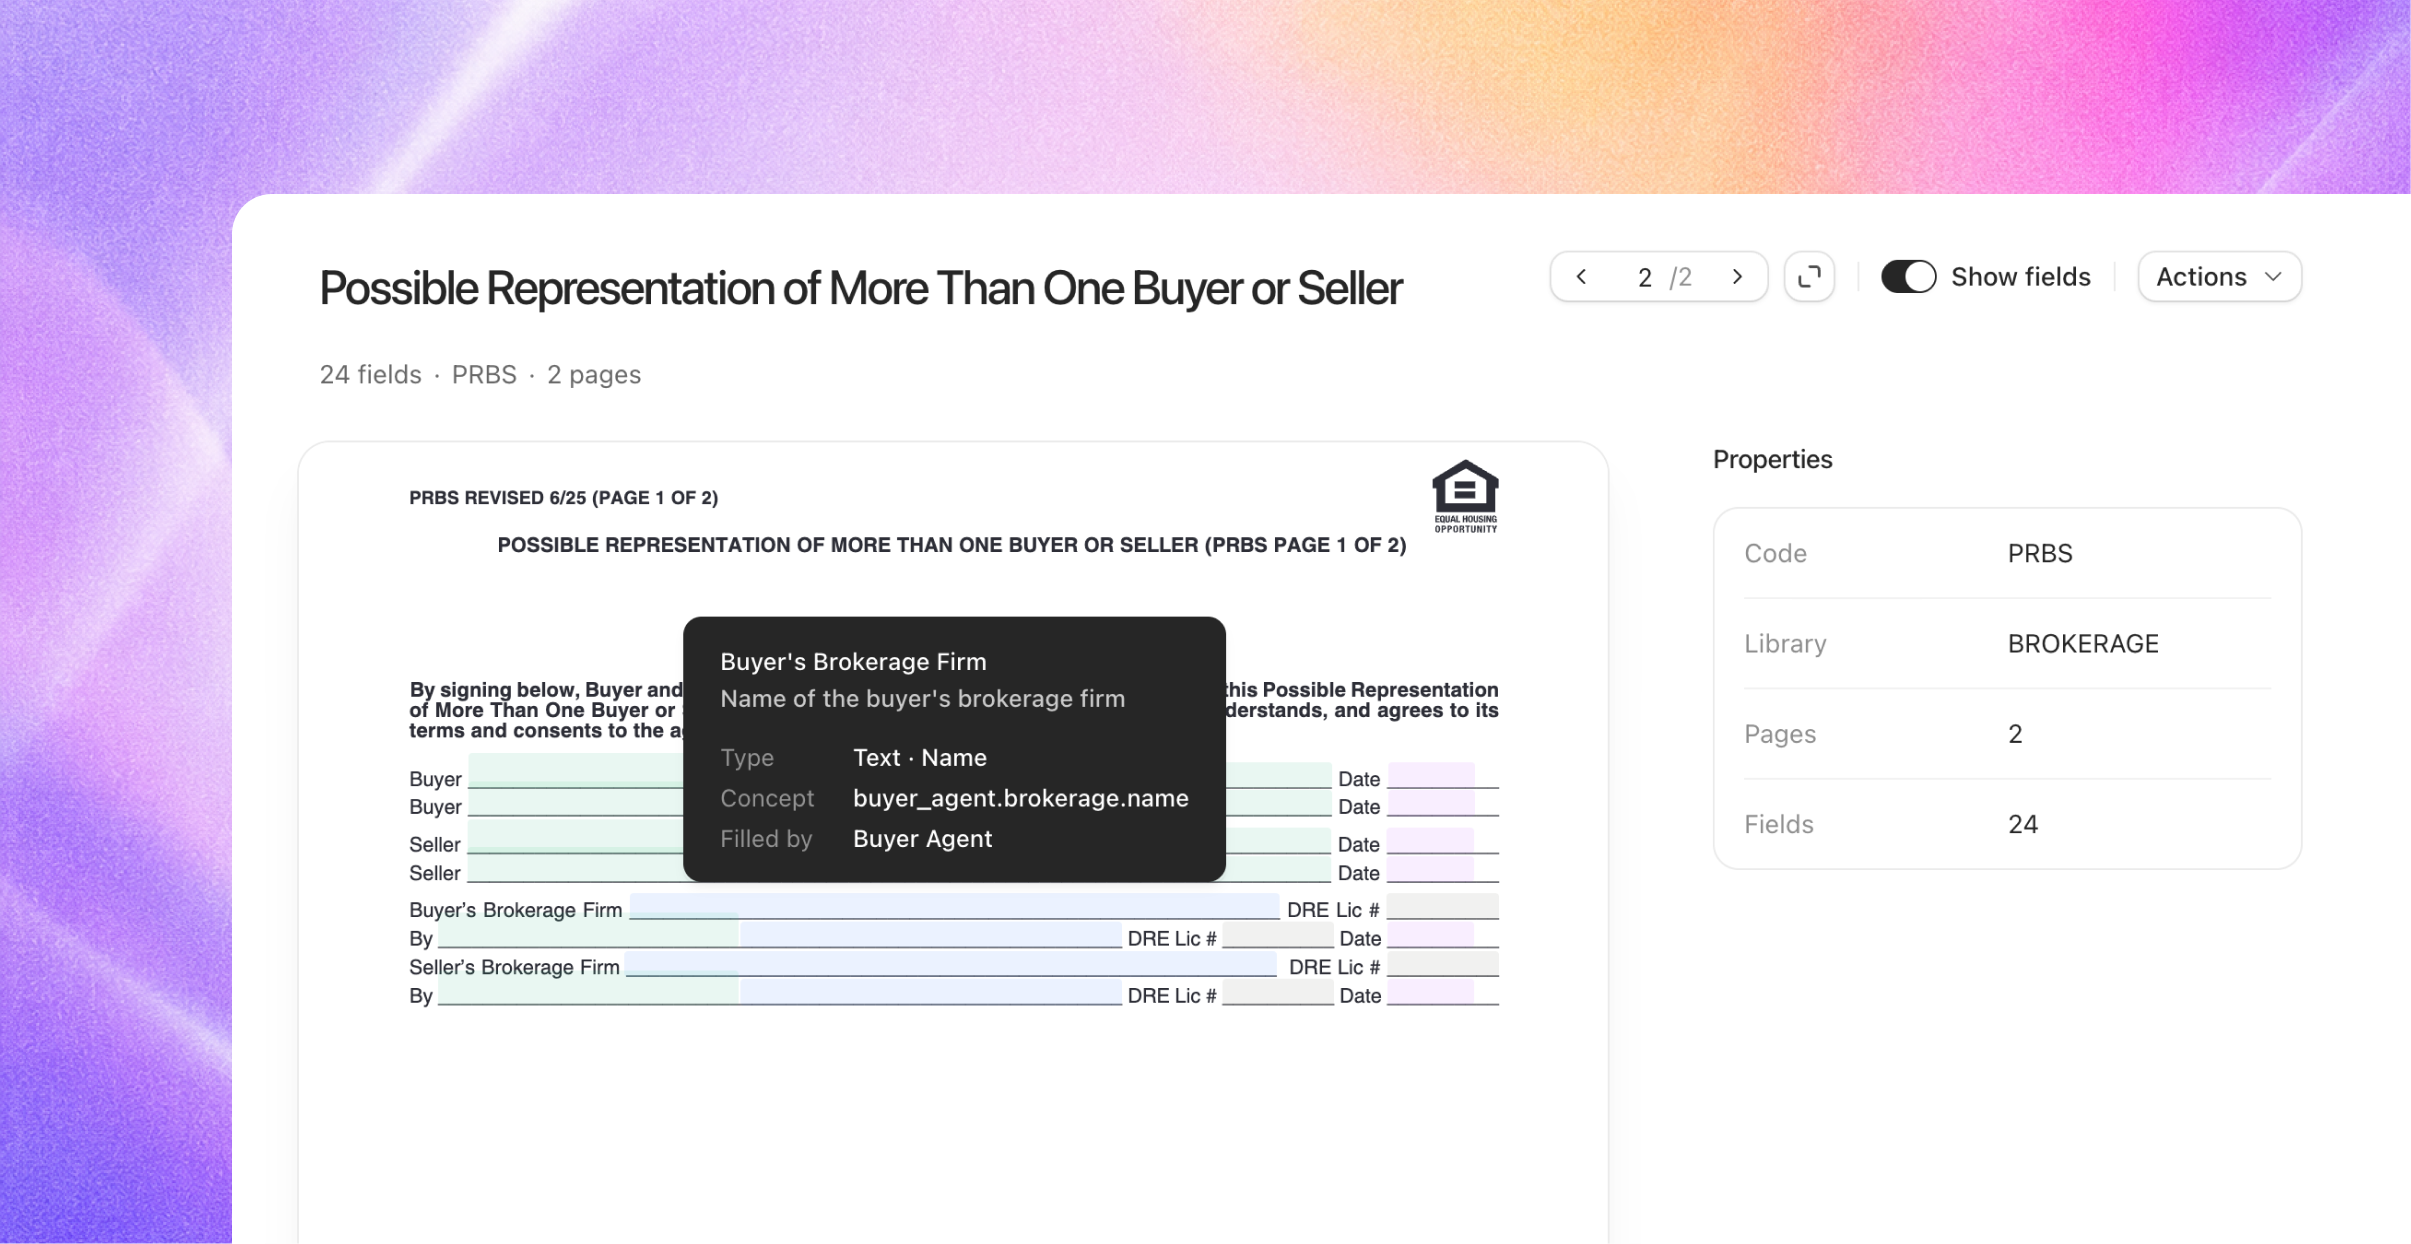Click the Properties panel heading
The image size is (2411, 1244).
coord(1772,459)
